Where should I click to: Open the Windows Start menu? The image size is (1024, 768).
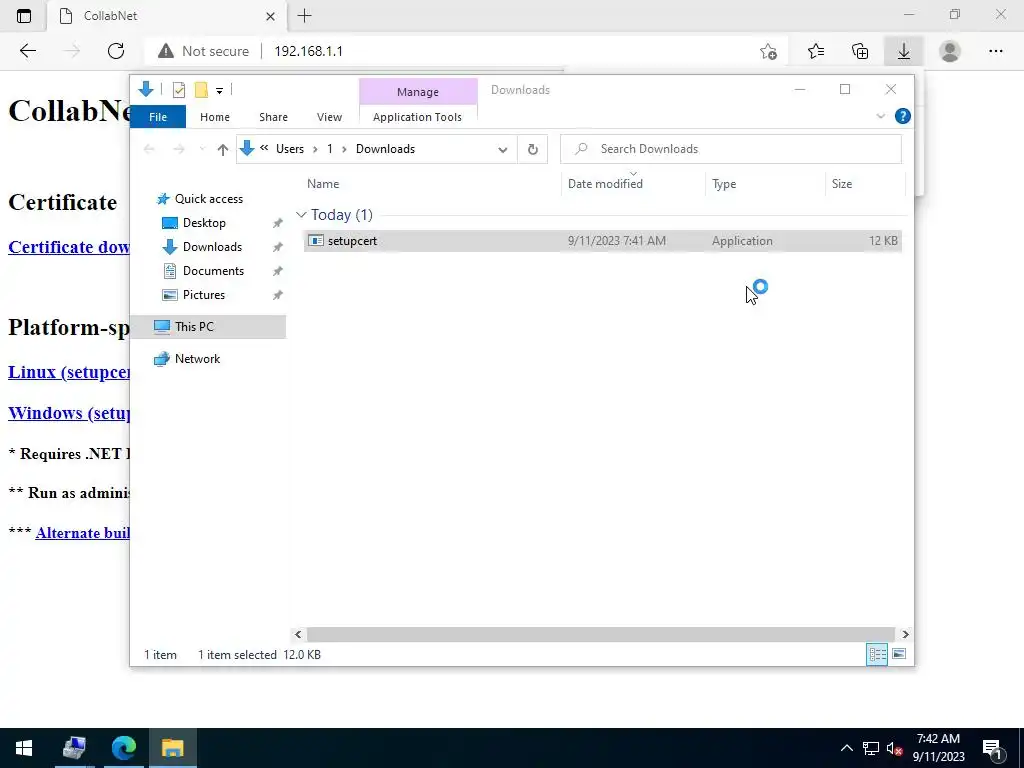(24, 748)
